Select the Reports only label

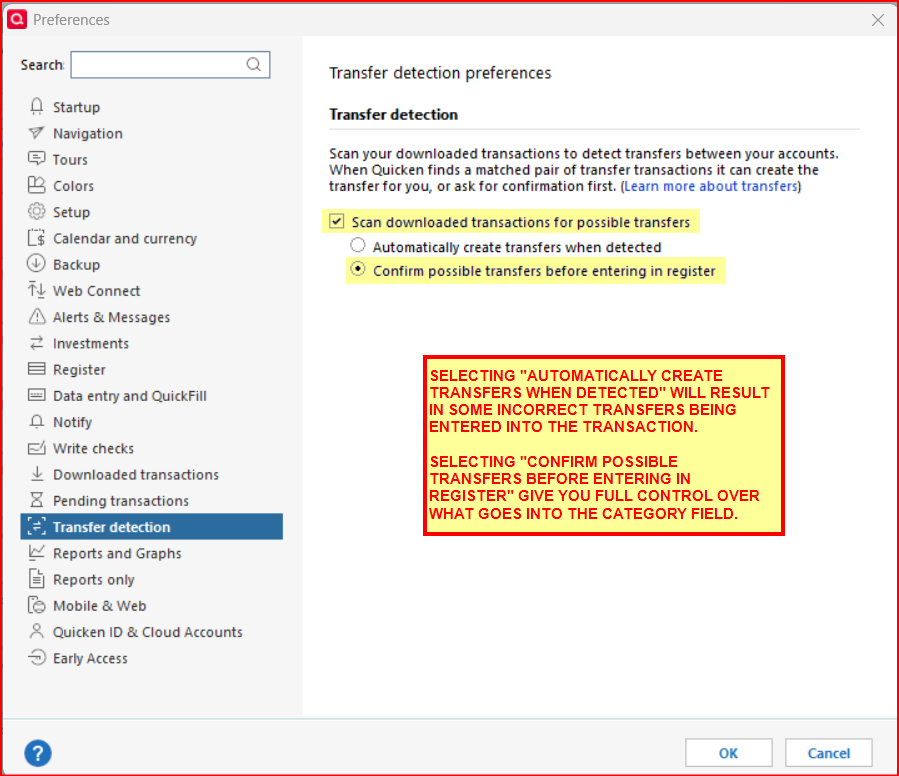coord(93,580)
